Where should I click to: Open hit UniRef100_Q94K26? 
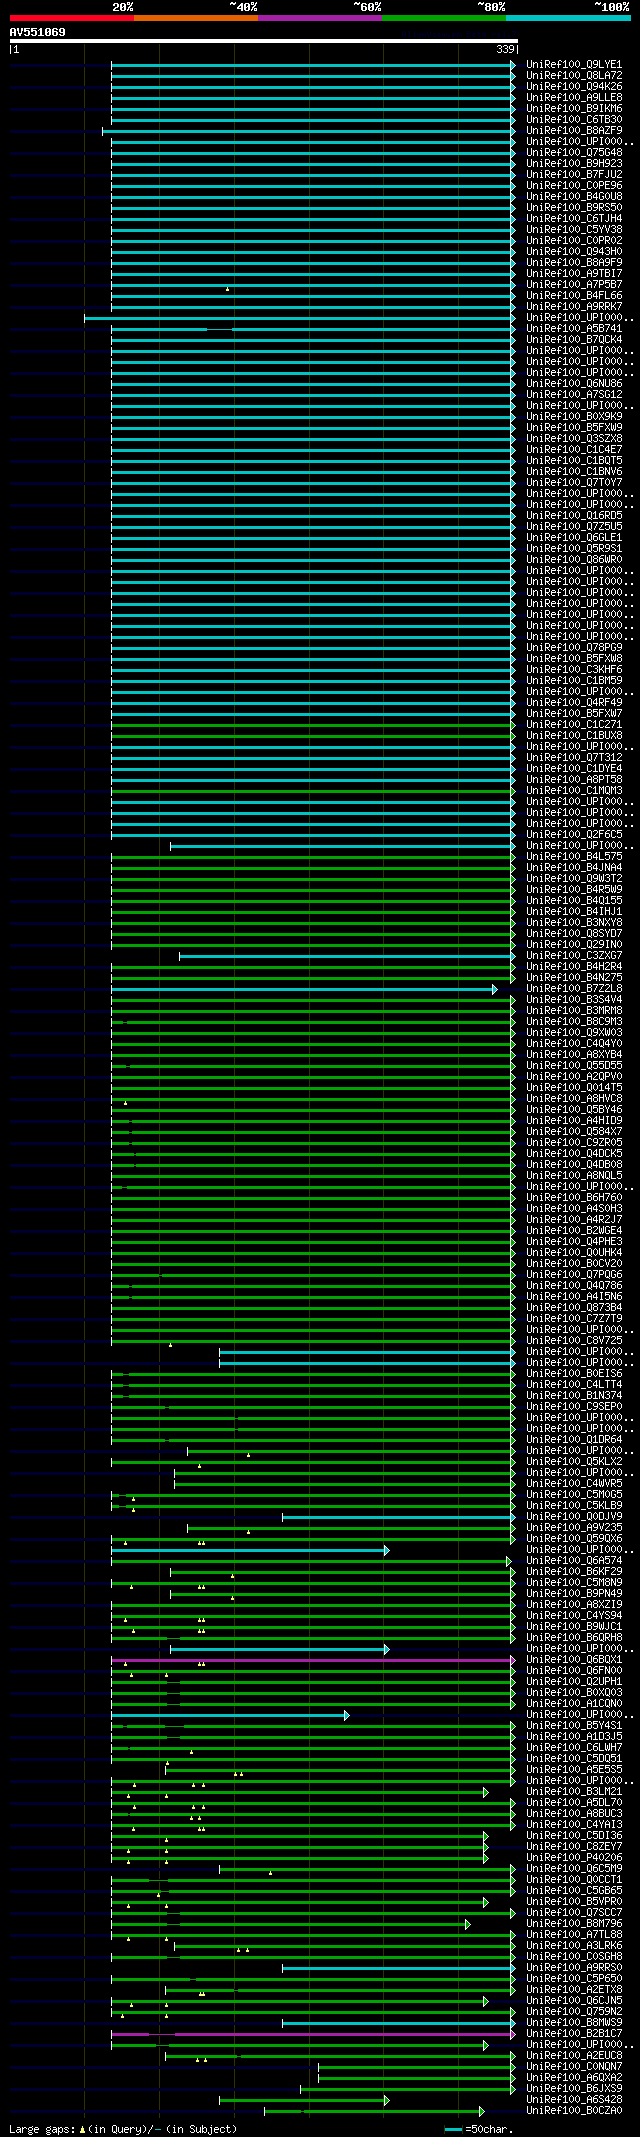pyautogui.click(x=574, y=87)
